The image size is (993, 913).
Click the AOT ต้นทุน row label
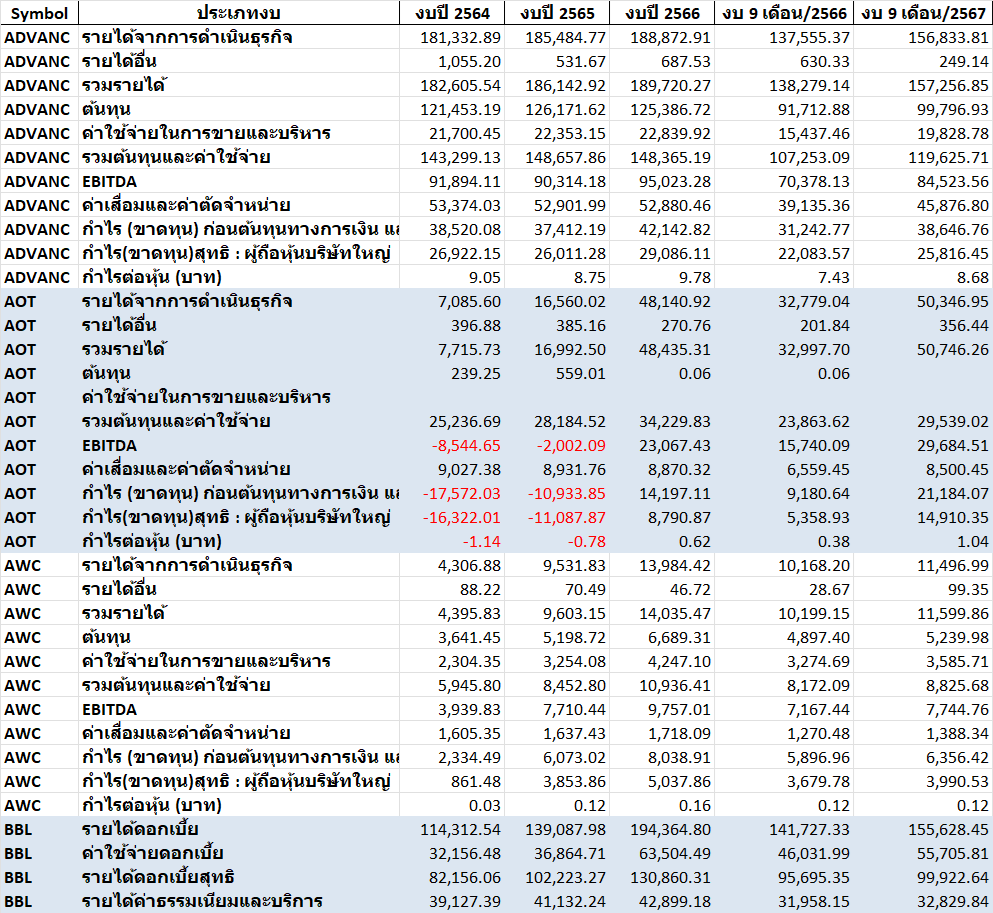106,374
